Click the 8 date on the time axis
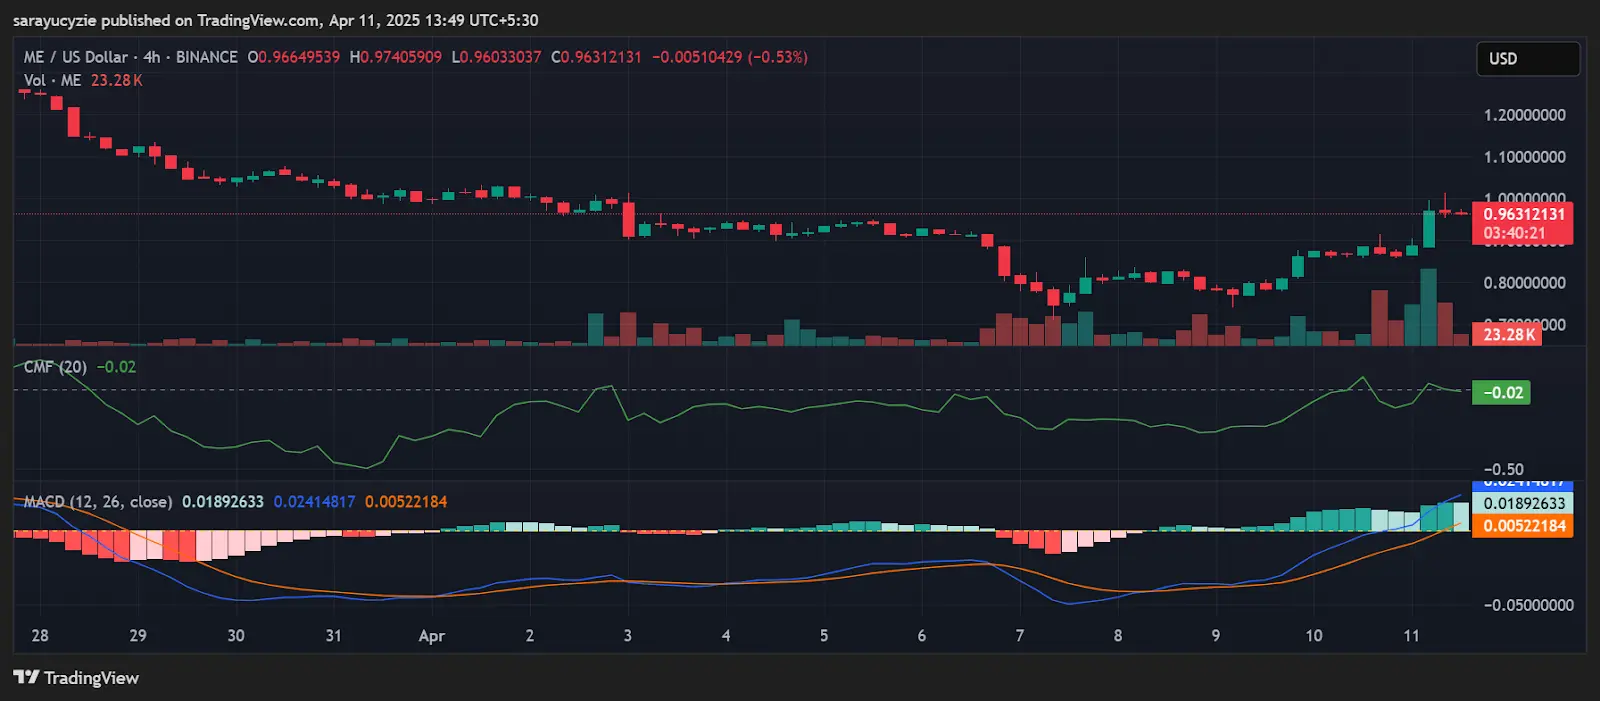1600x701 pixels. click(1118, 636)
